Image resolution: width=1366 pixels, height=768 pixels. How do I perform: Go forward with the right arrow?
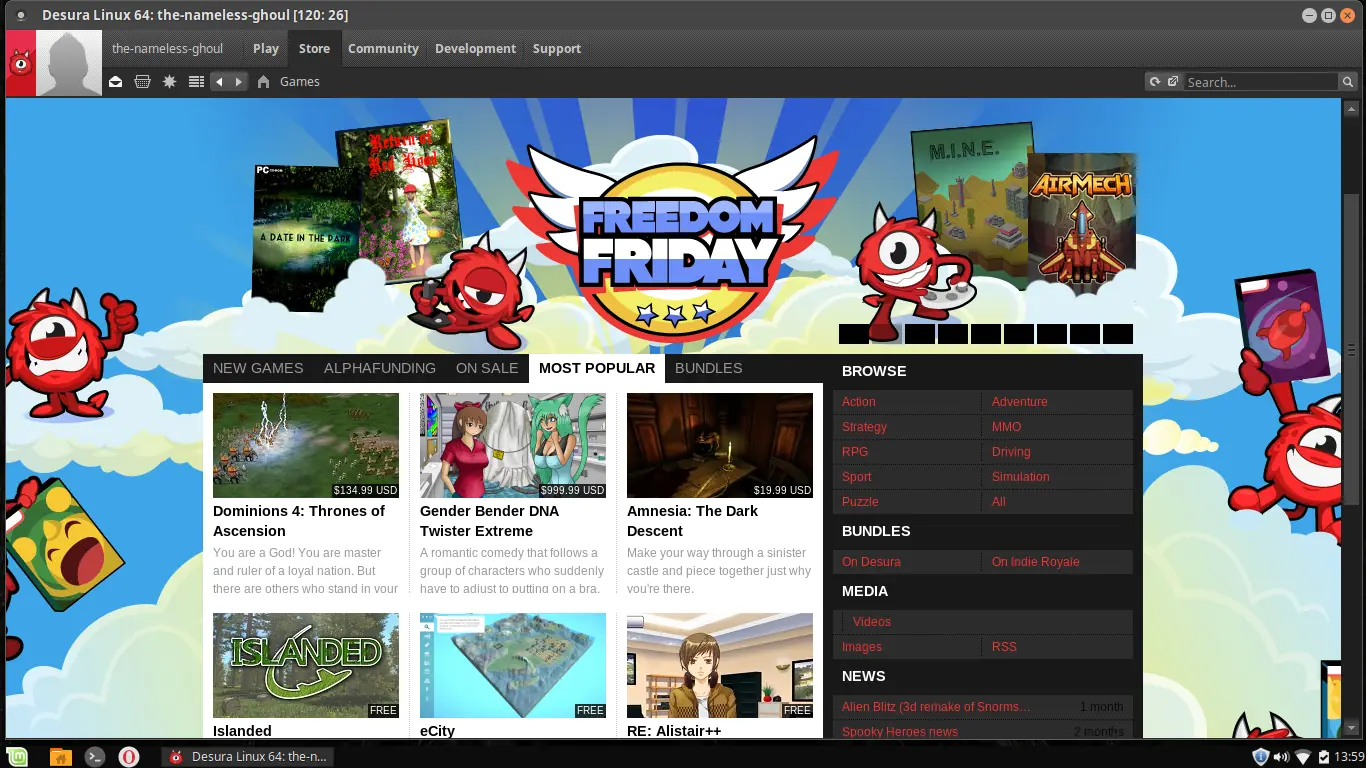coord(238,82)
